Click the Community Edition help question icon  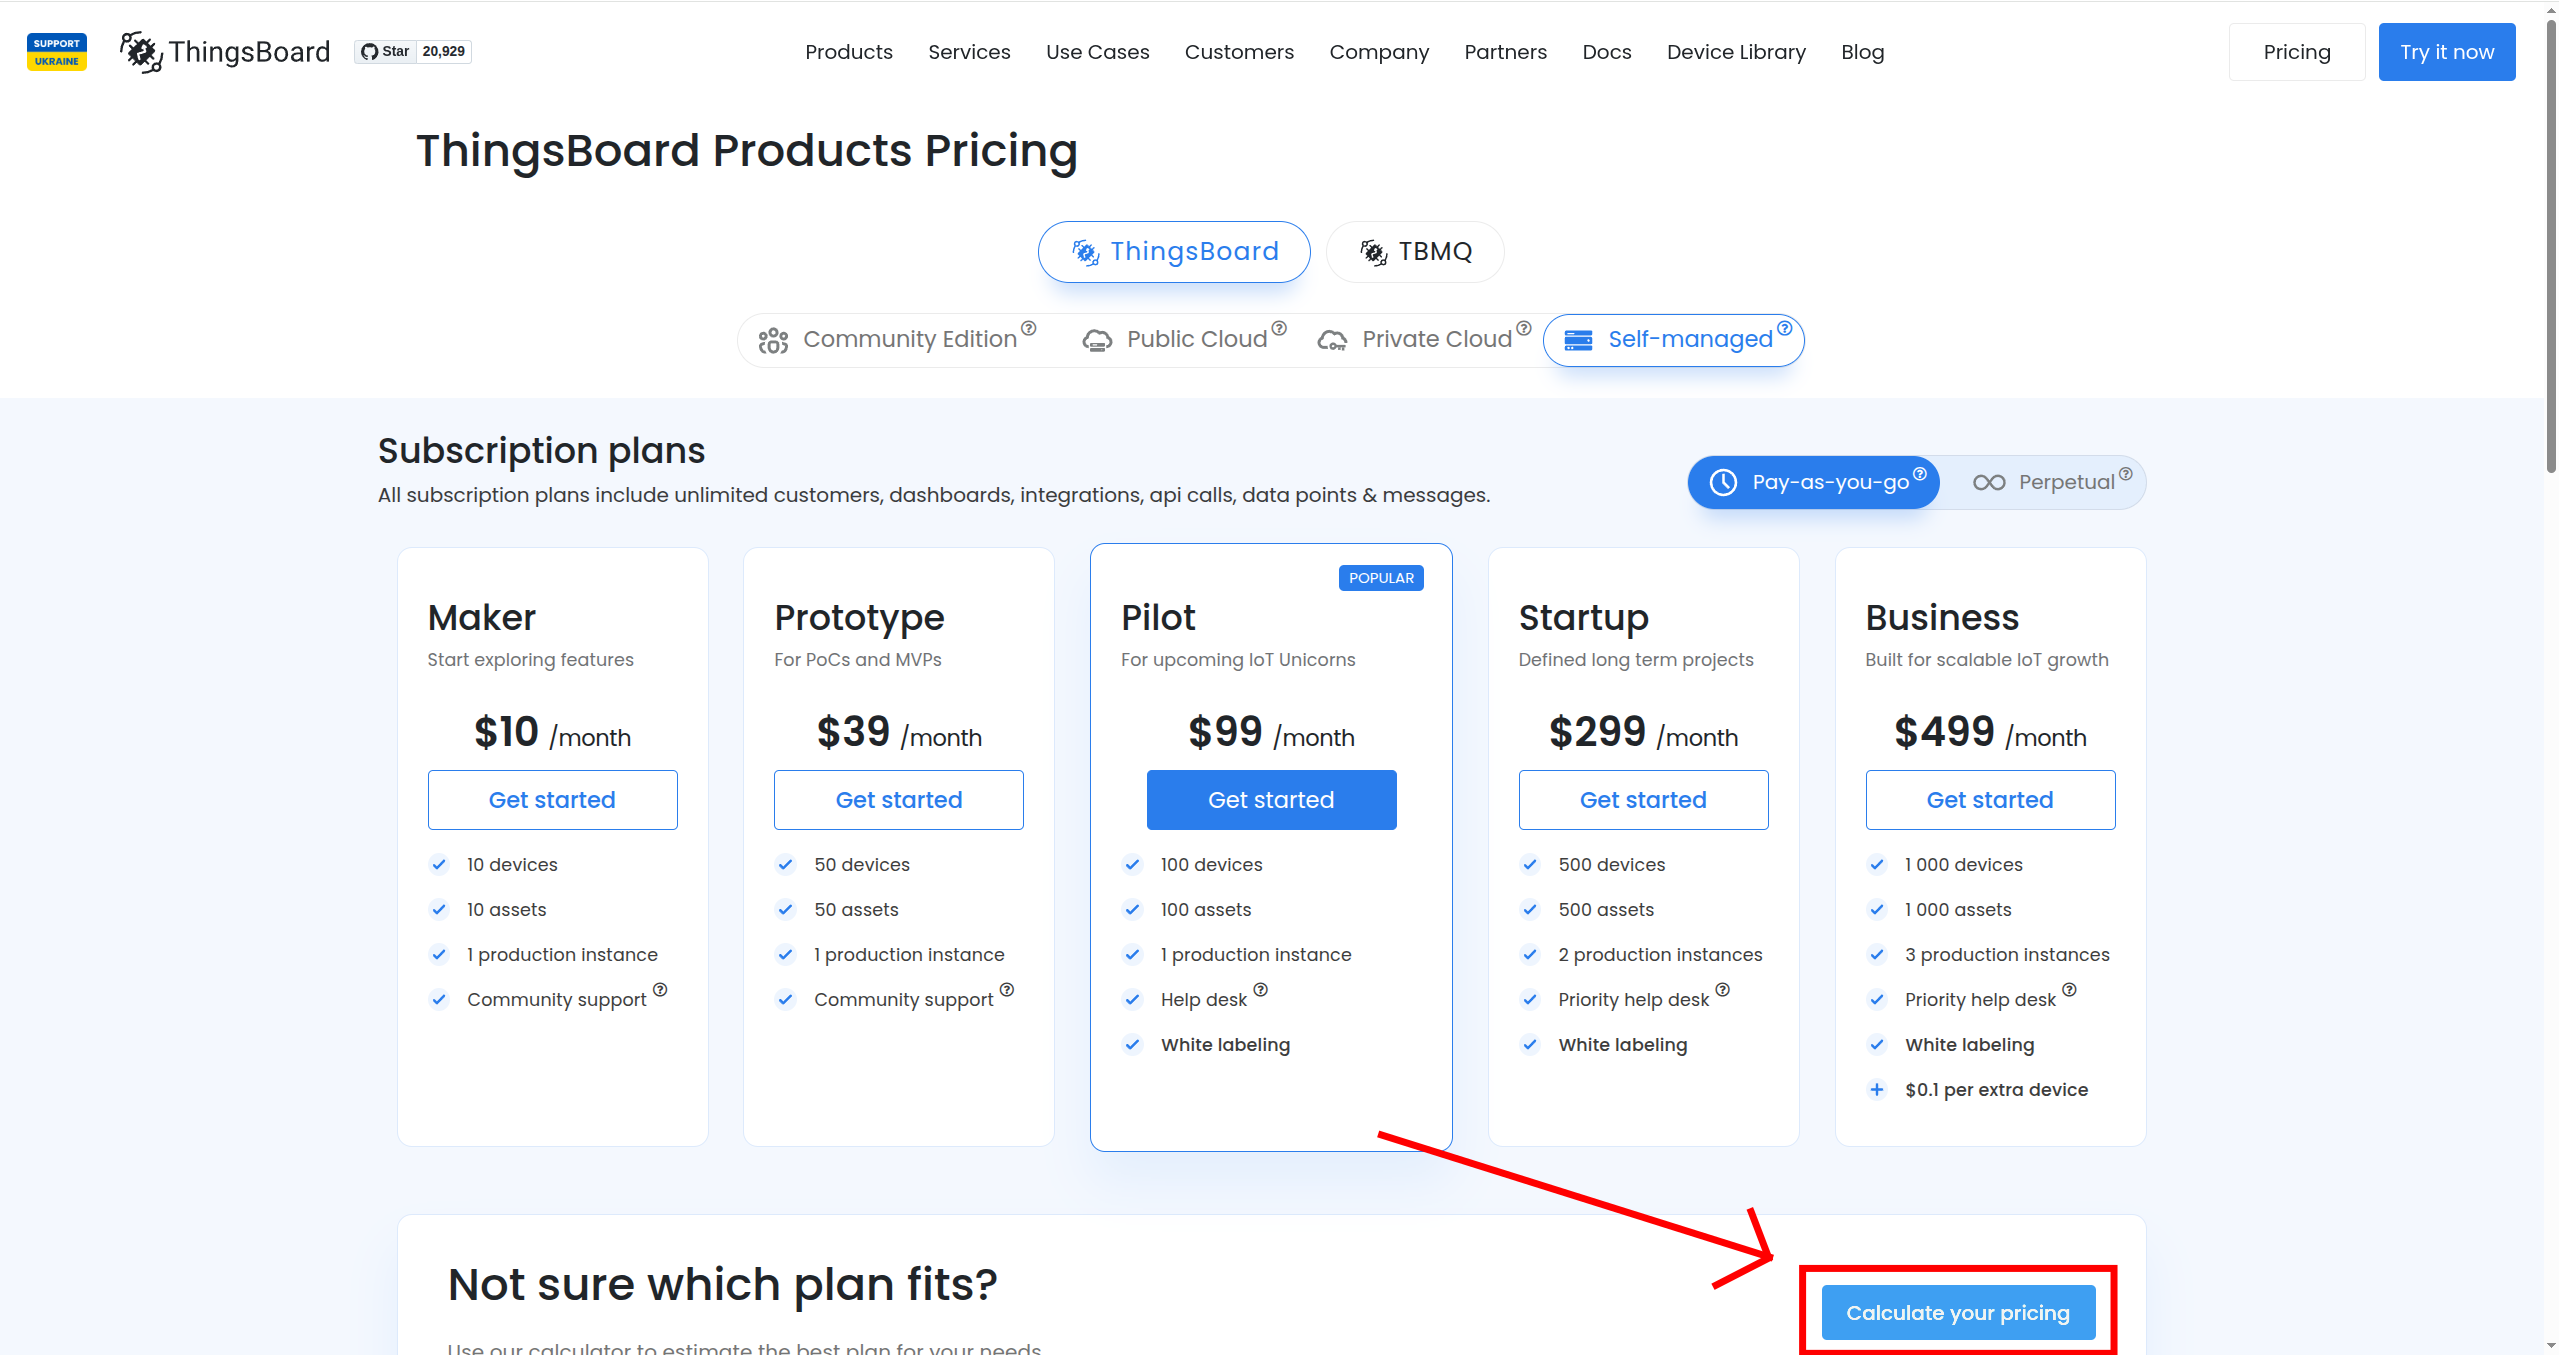[x=1028, y=329]
